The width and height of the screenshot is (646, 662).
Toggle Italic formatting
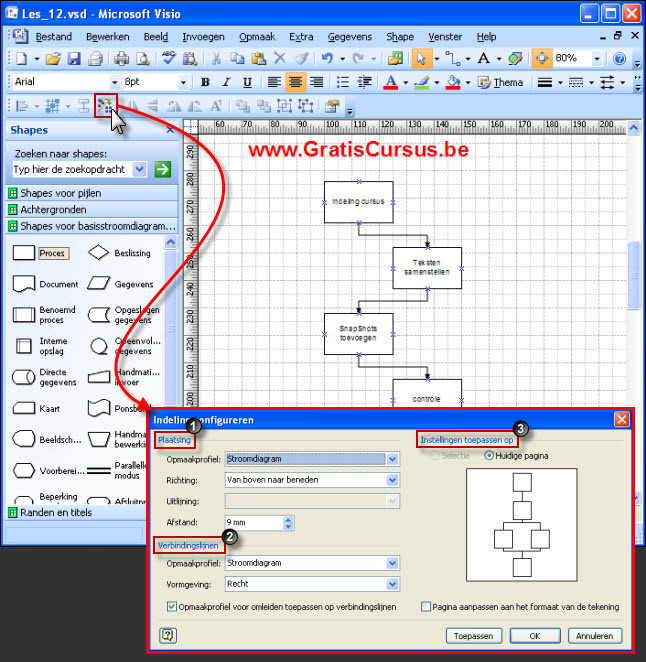click(226, 82)
